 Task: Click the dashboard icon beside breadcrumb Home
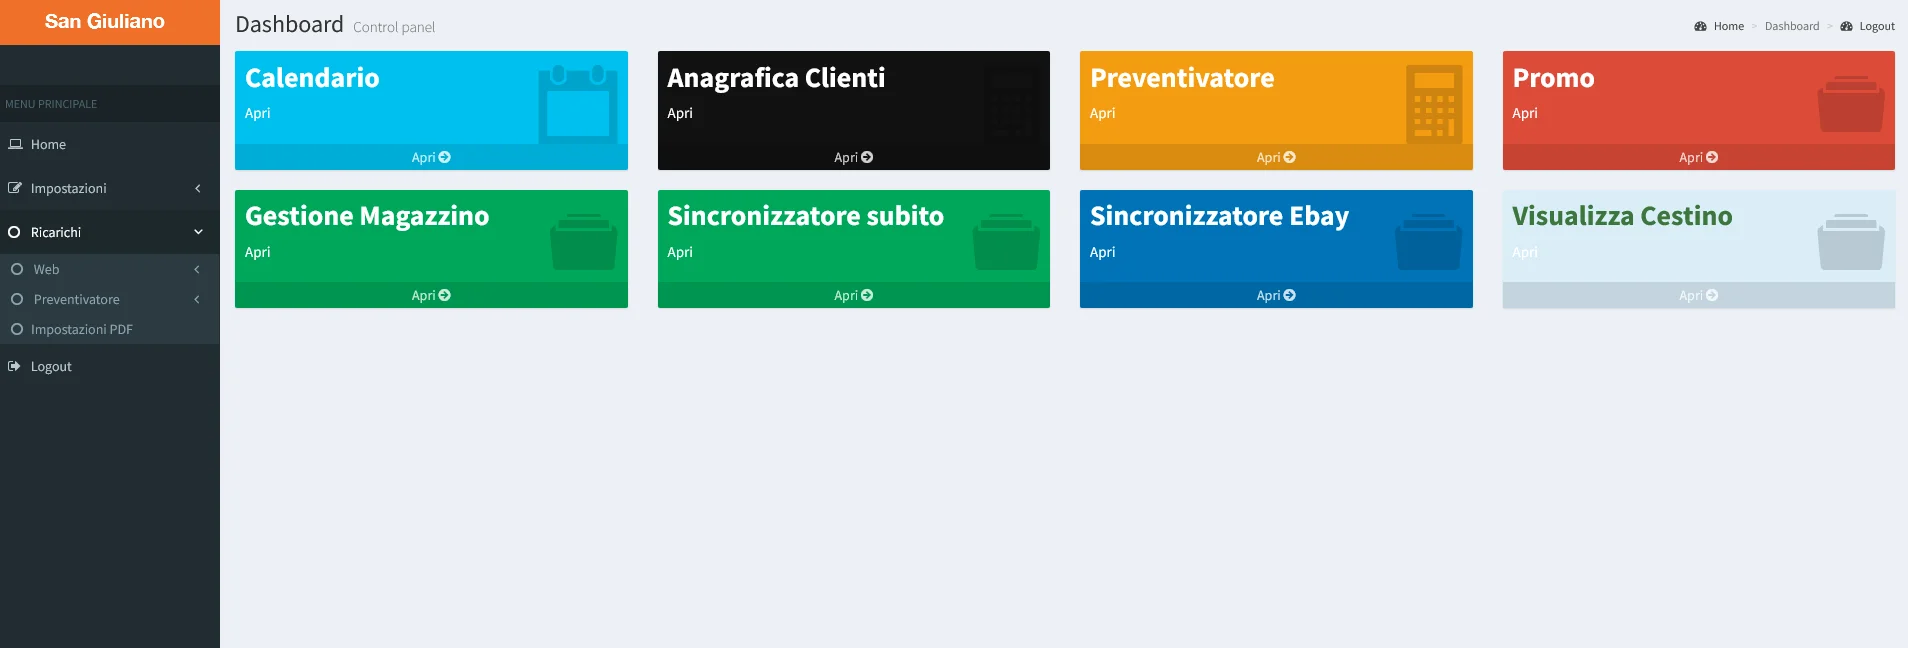[1700, 26]
